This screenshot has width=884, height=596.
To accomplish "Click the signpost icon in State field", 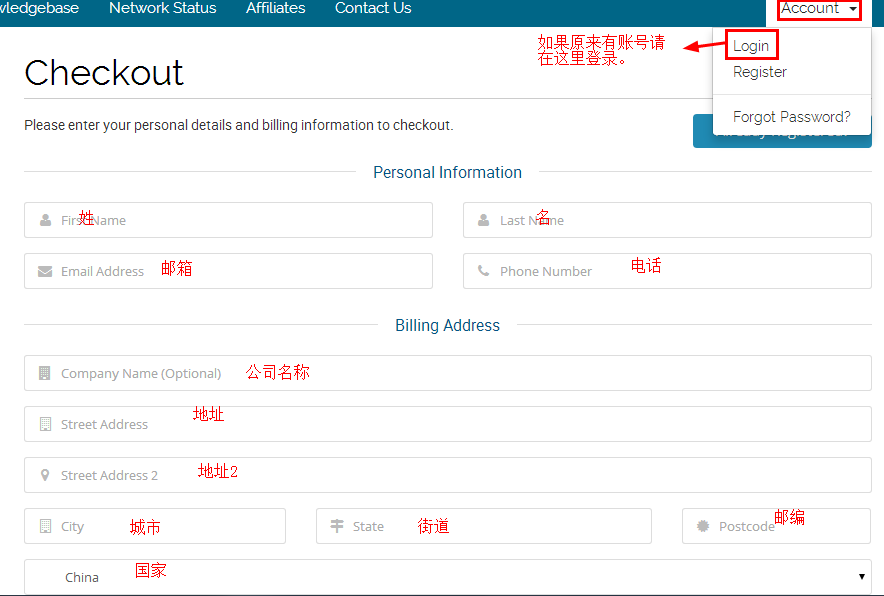I will 337,526.
